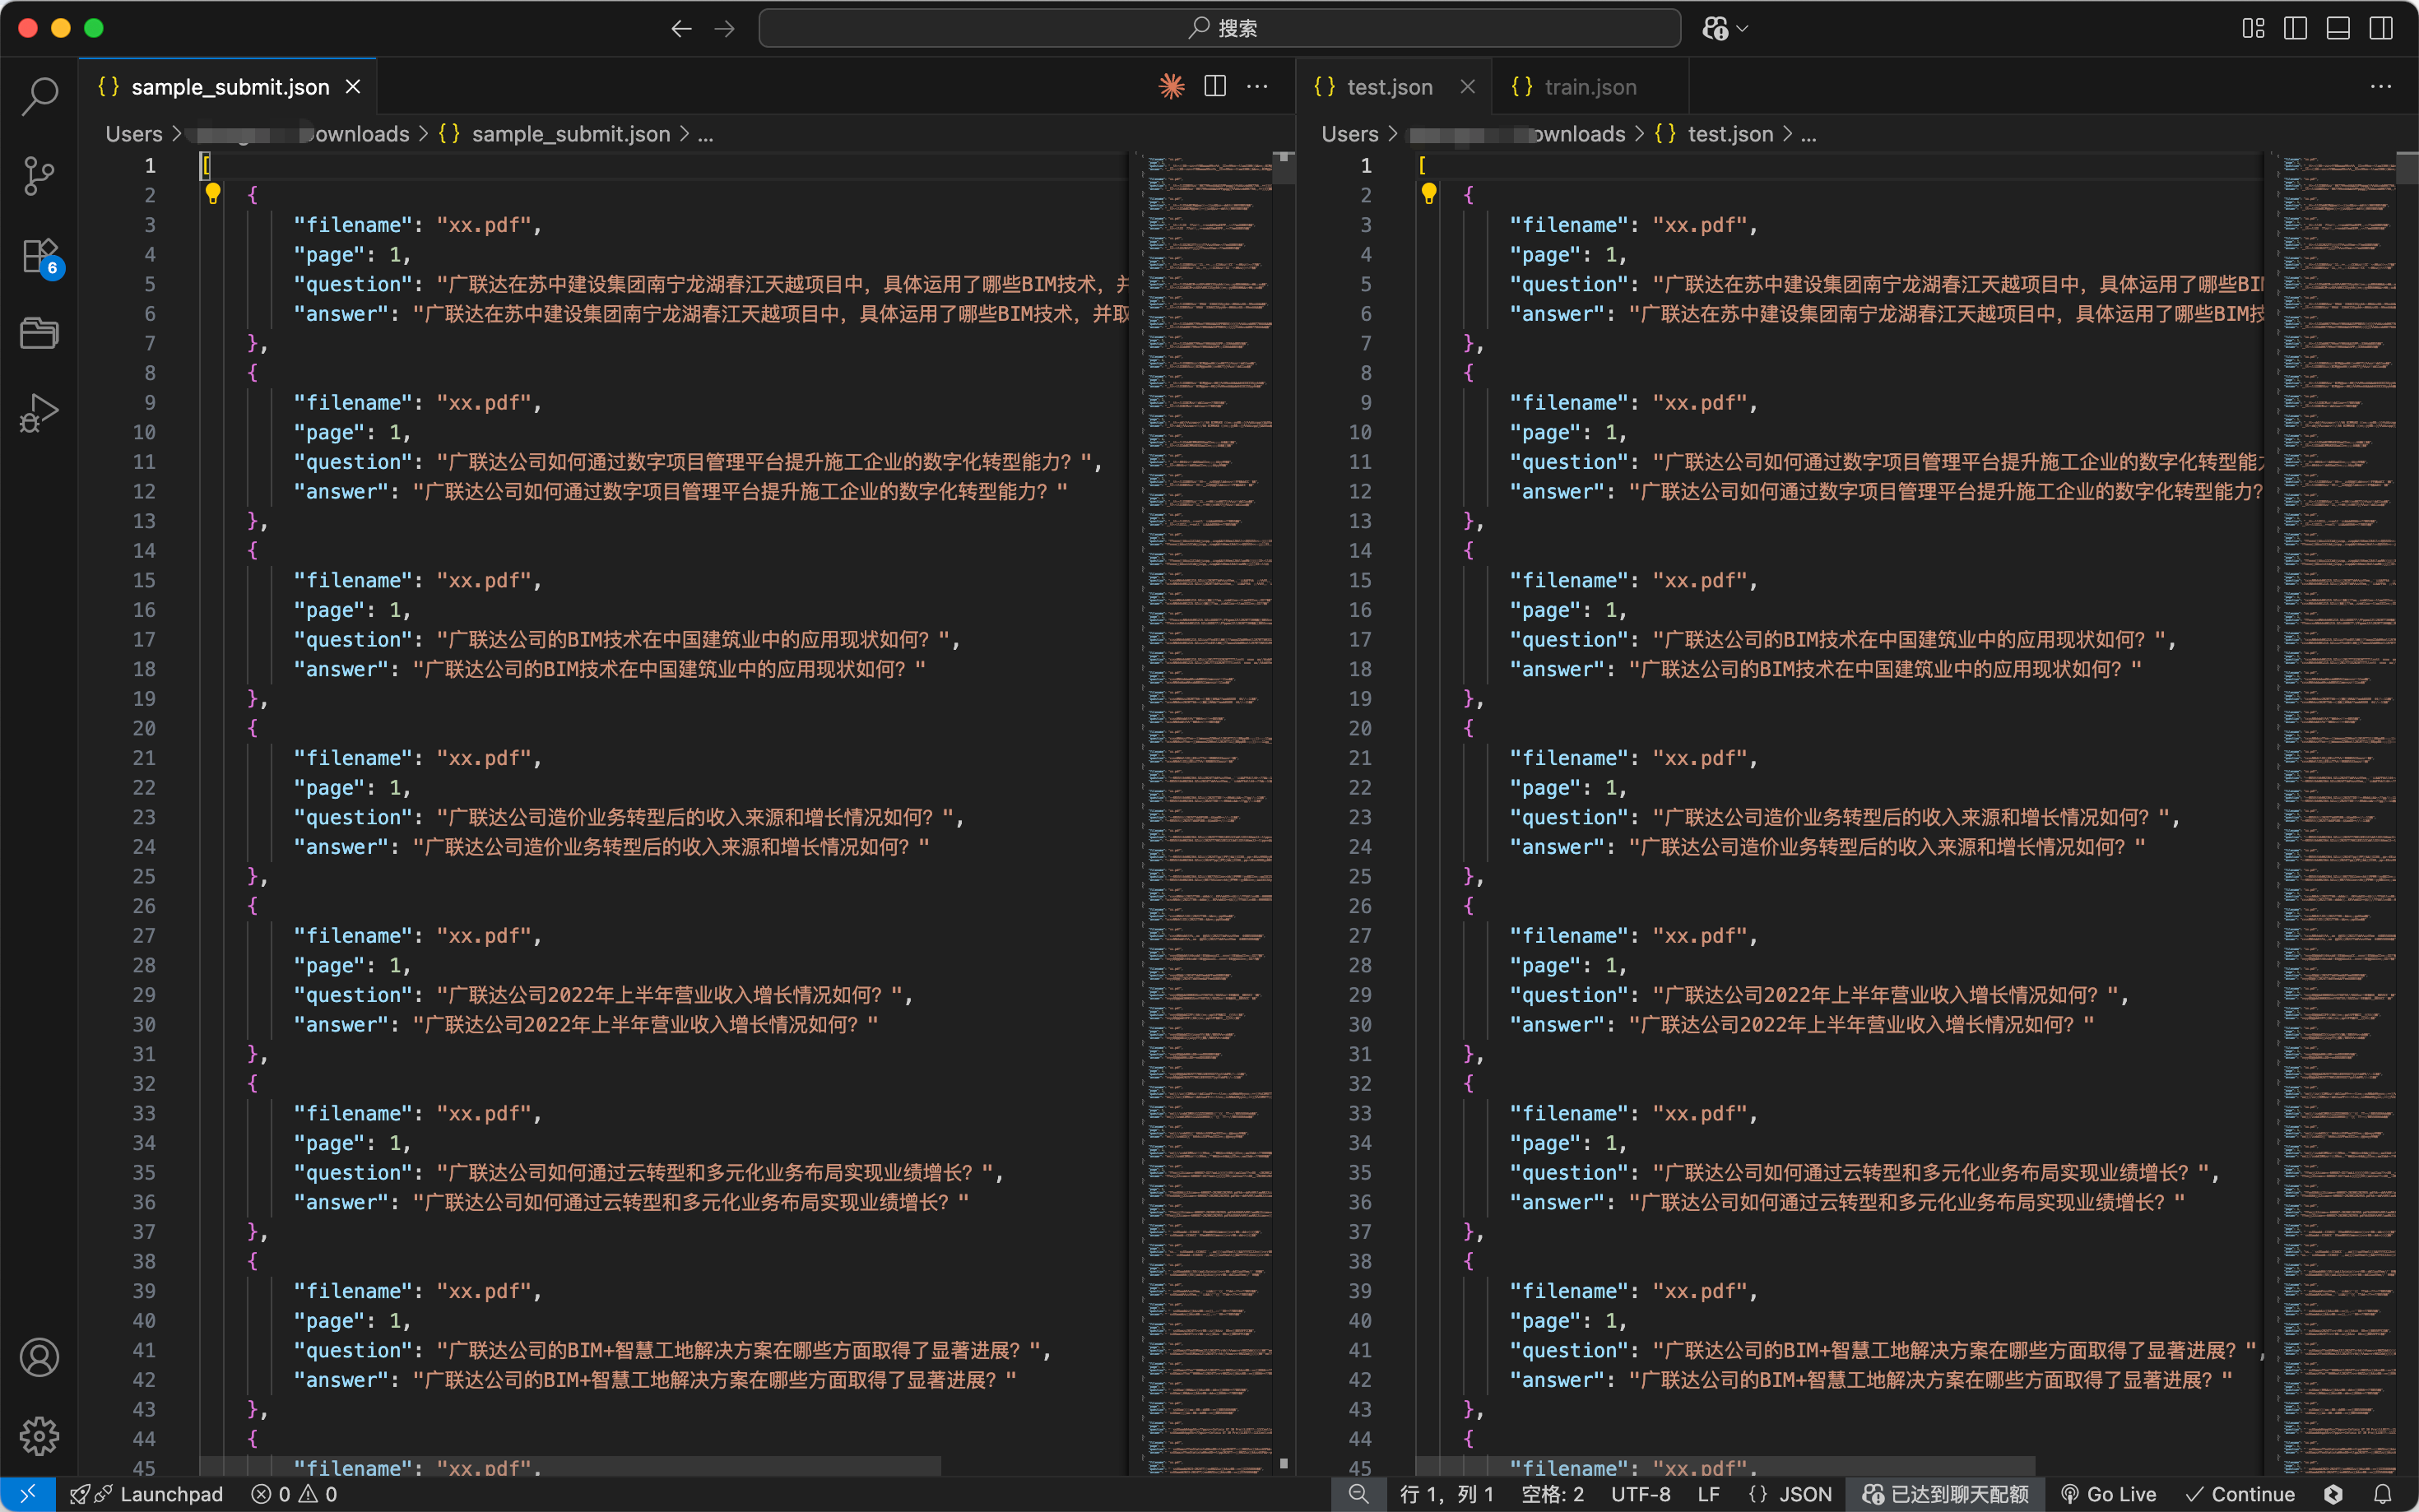
Task: Click right editor vertical scrollbar thumb
Action: coord(2407,168)
